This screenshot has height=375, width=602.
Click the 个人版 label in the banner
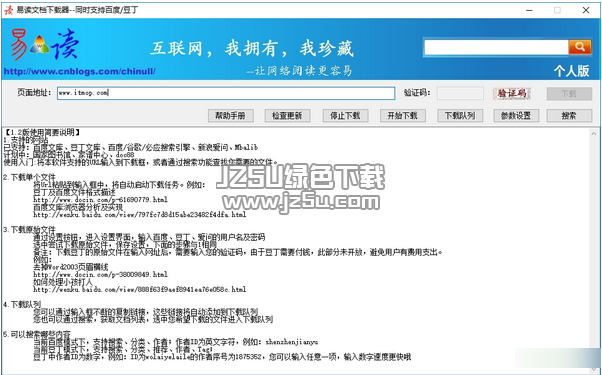pyautogui.click(x=571, y=71)
